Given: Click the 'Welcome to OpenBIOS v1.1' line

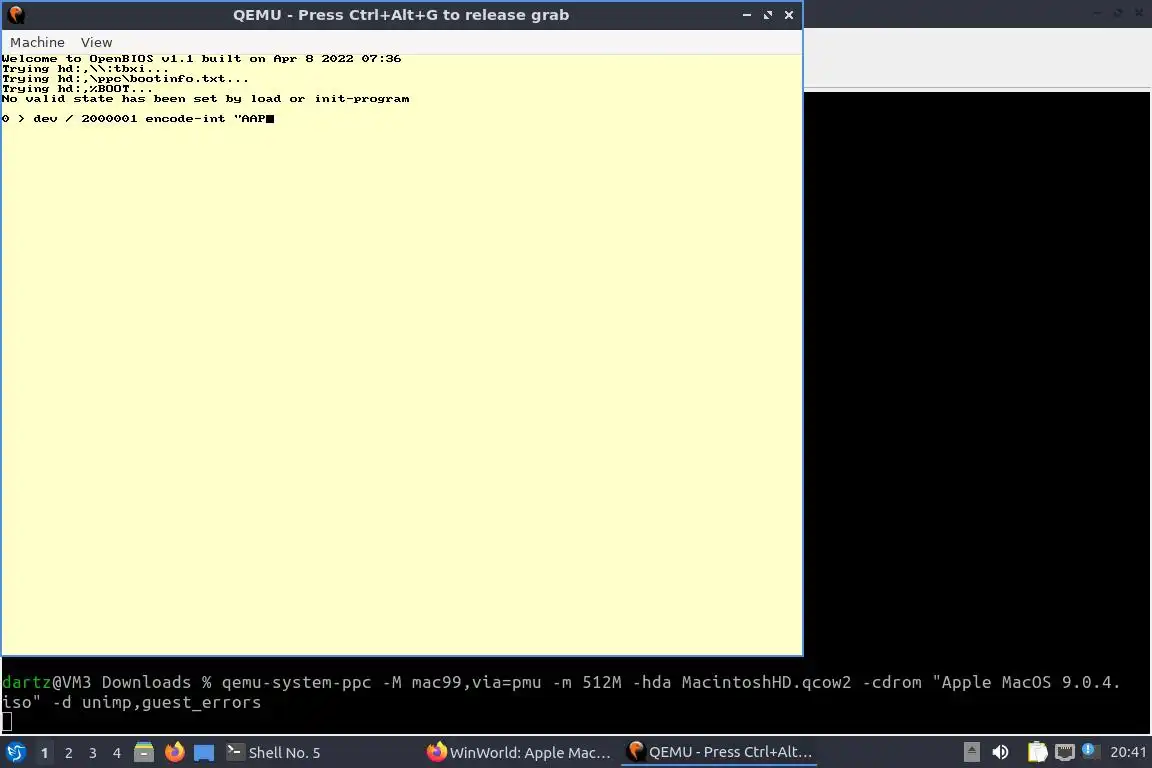Looking at the screenshot, I should (x=201, y=59).
